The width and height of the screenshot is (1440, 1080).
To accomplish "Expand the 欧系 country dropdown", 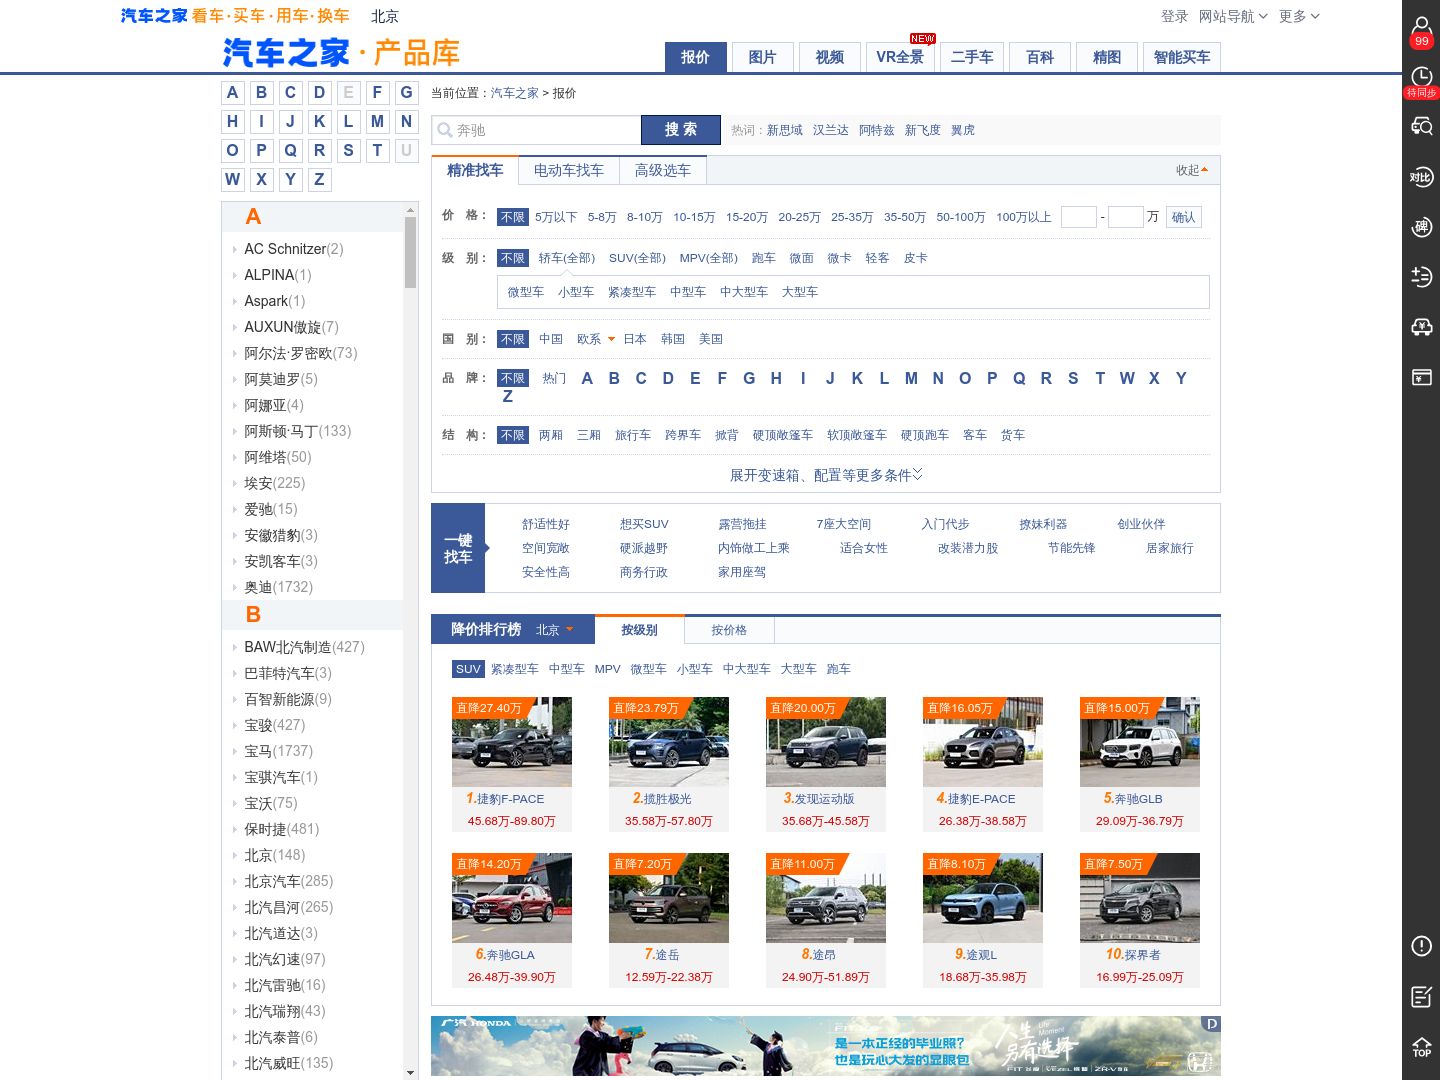I will click(x=596, y=339).
